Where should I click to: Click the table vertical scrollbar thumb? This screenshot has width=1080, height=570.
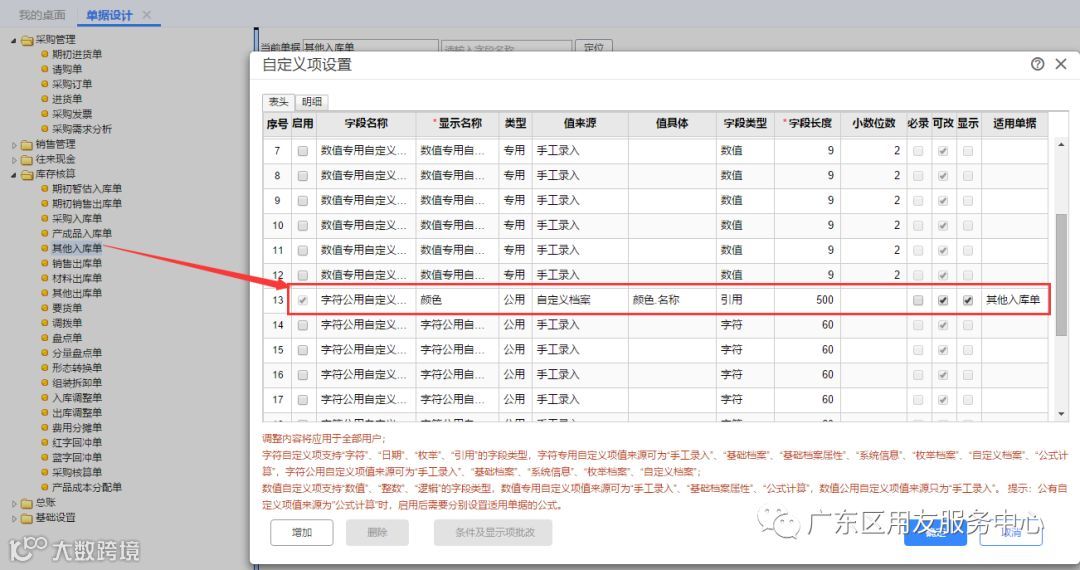(x=1061, y=275)
